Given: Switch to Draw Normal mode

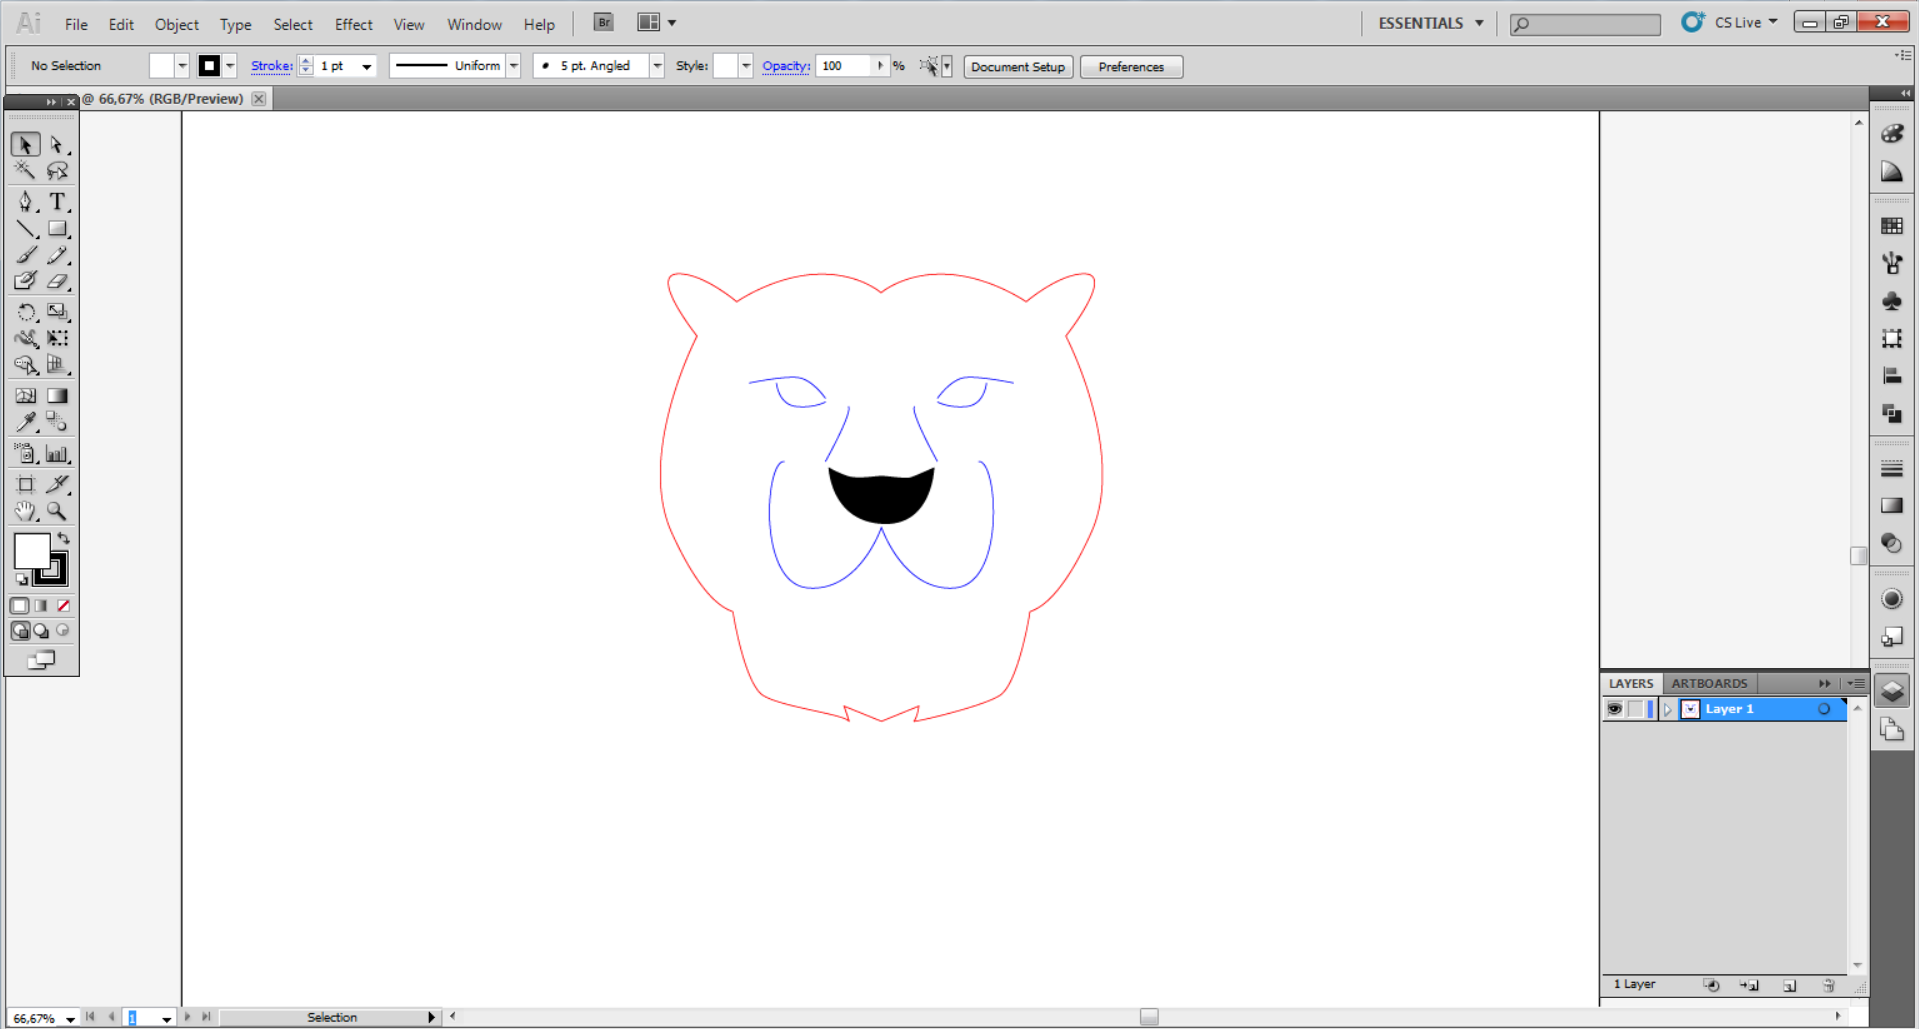Looking at the screenshot, I should point(20,631).
